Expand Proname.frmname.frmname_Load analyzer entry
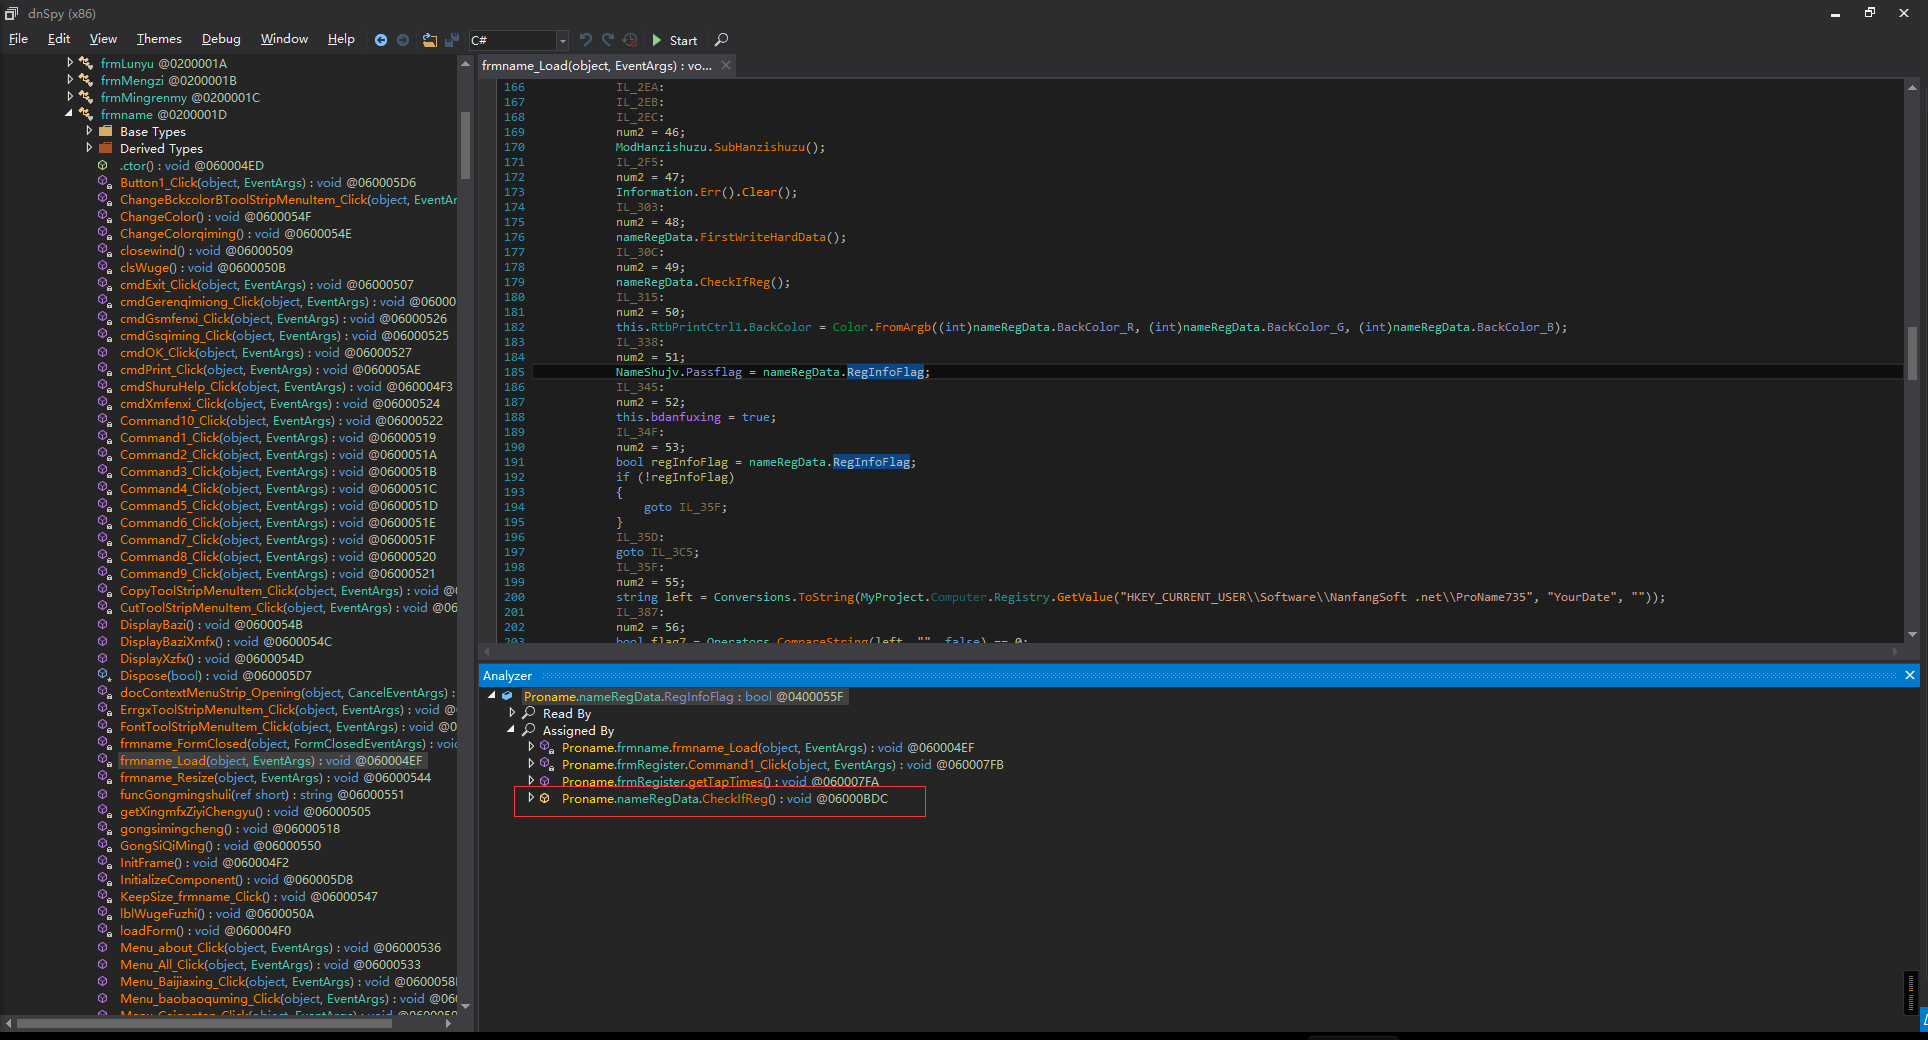The height and width of the screenshot is (1040, 1928). [x=531, y=747]
